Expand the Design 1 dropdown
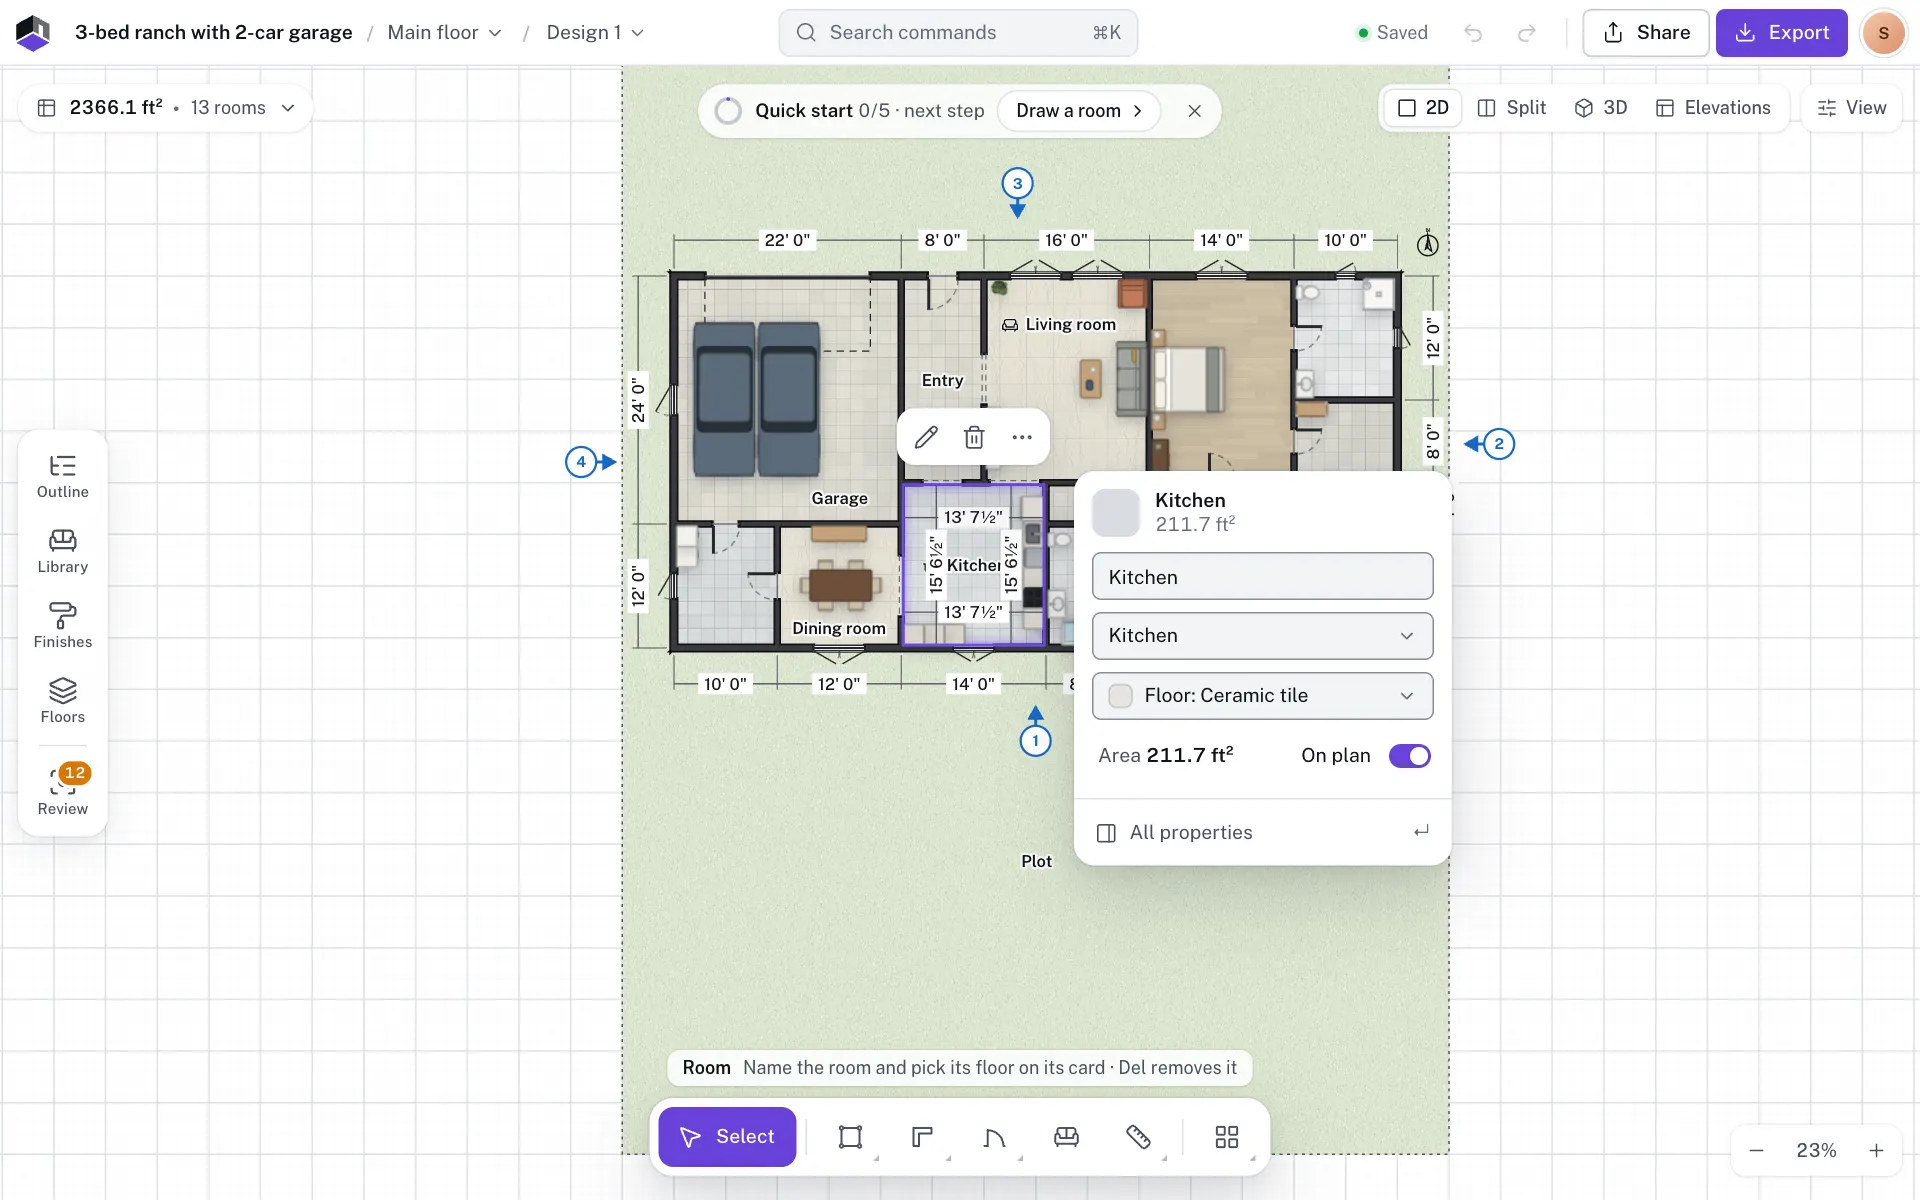The image size is (1920, 1200). (x=595, y=33)
